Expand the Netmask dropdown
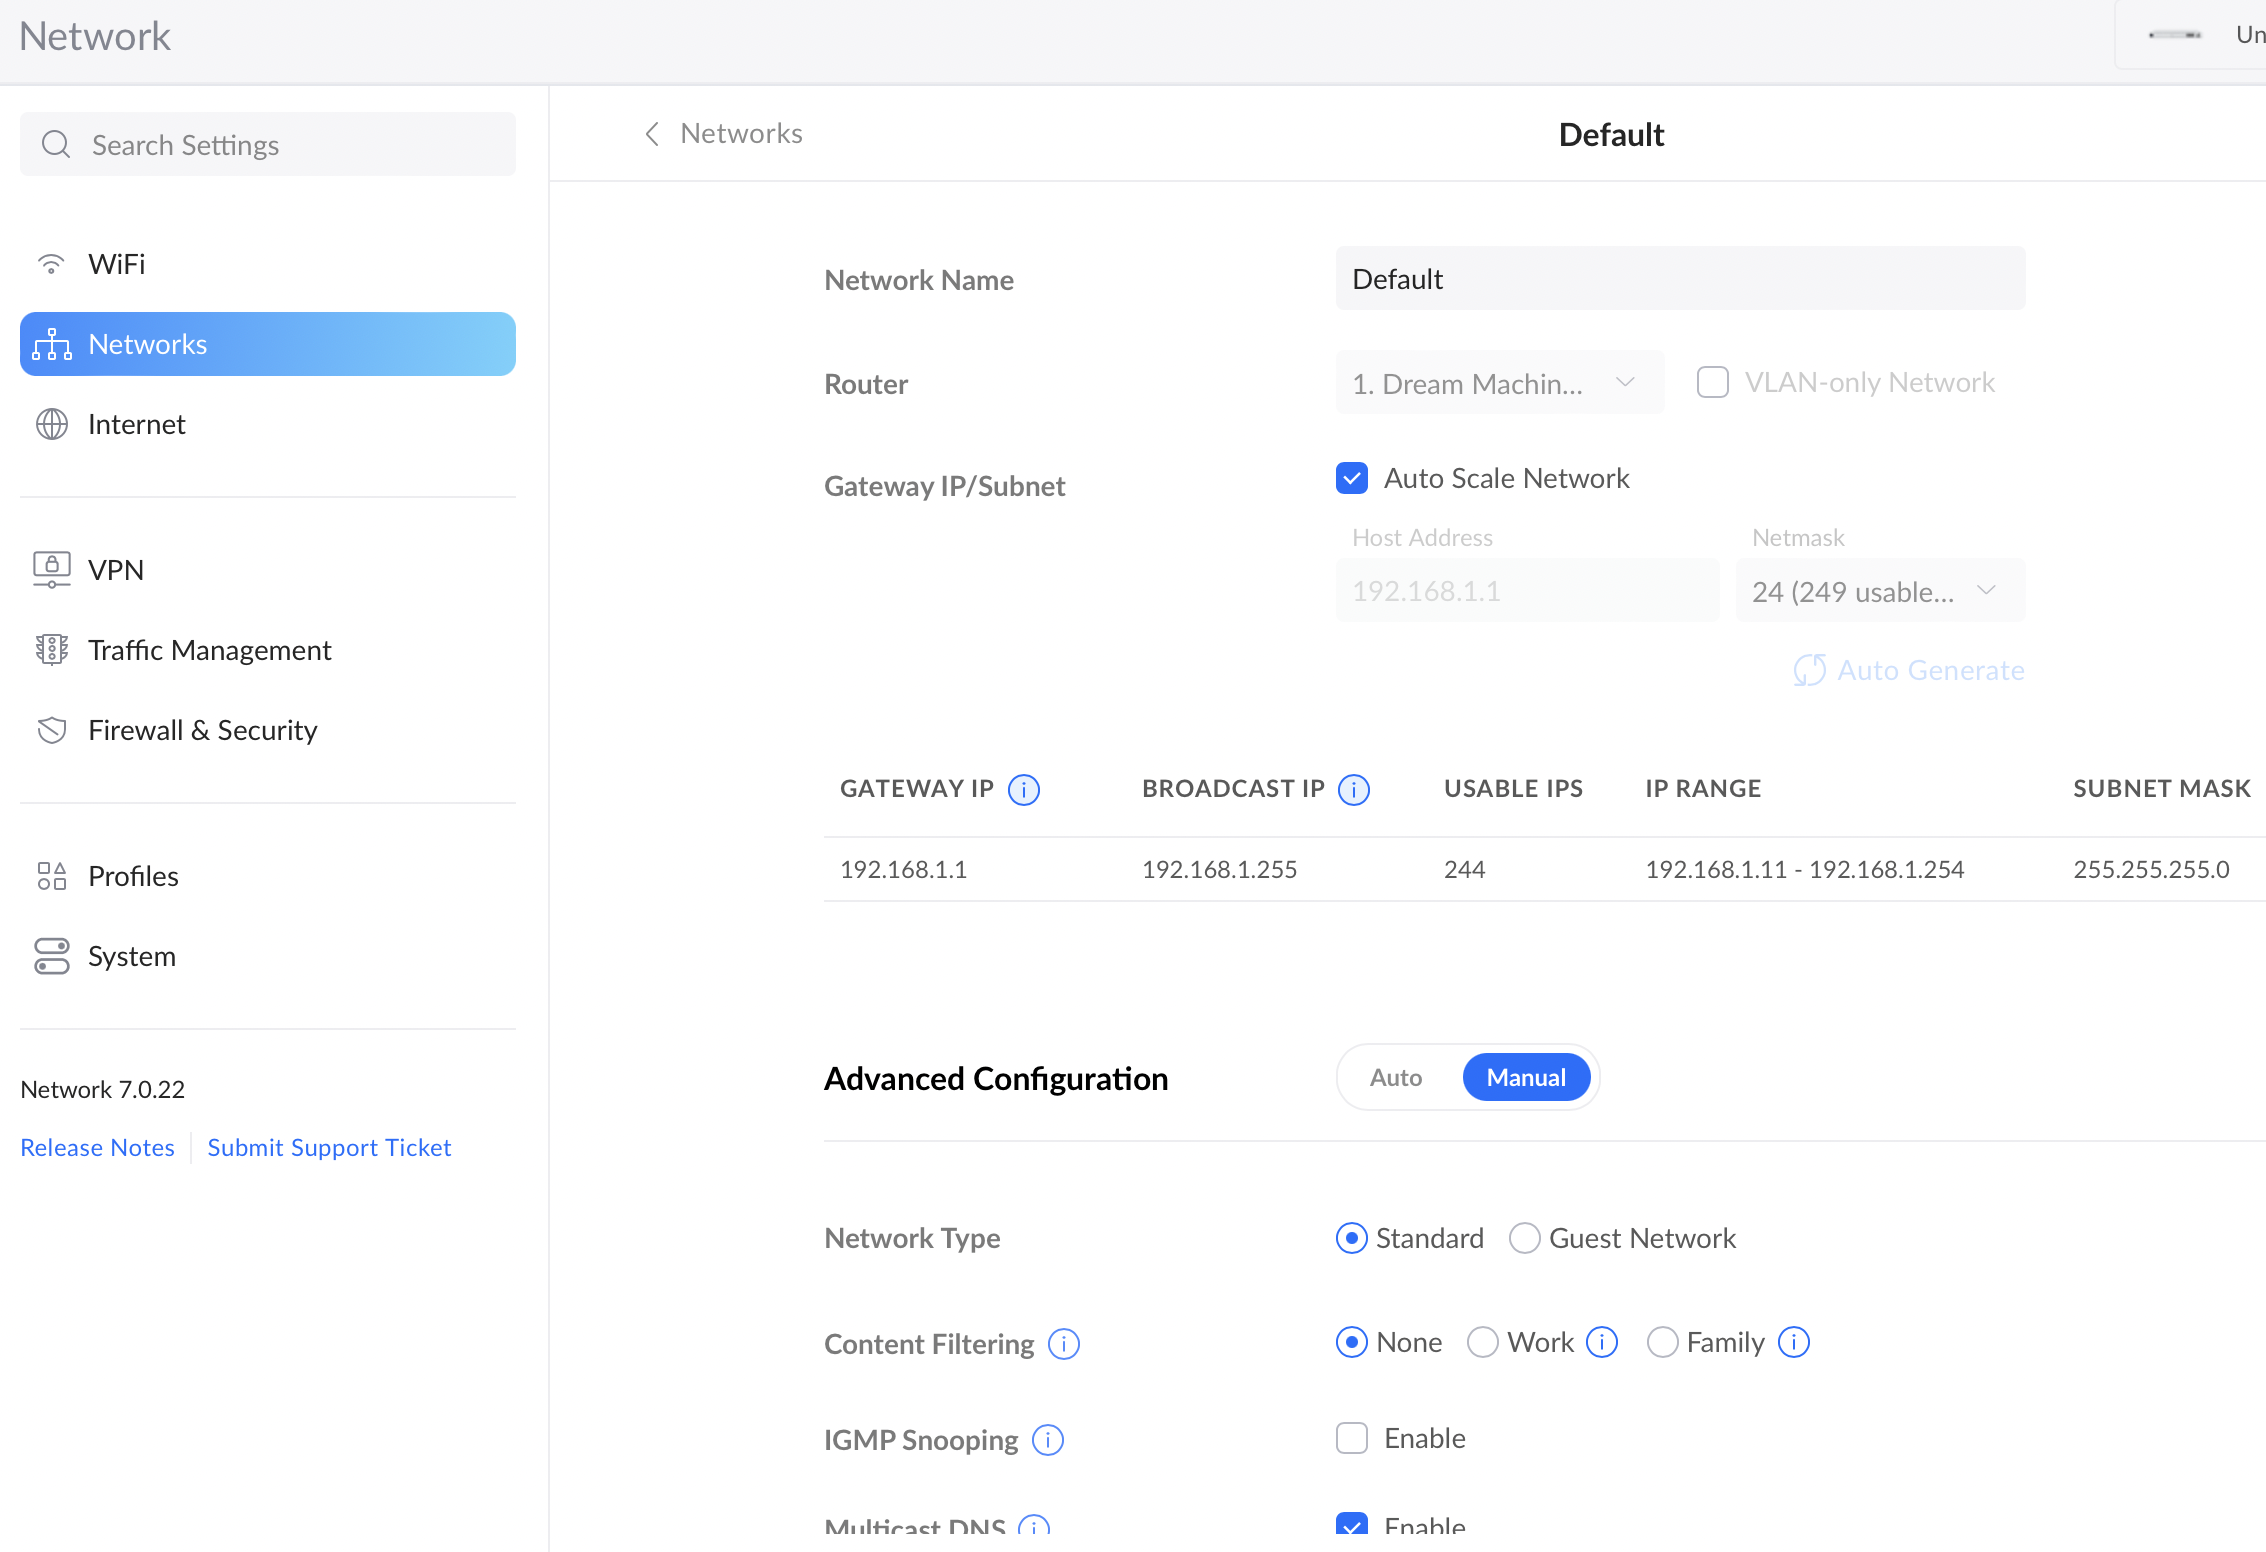Screen dimensions: 2266x1552 pyautogui.click(x=1879, y=591)
